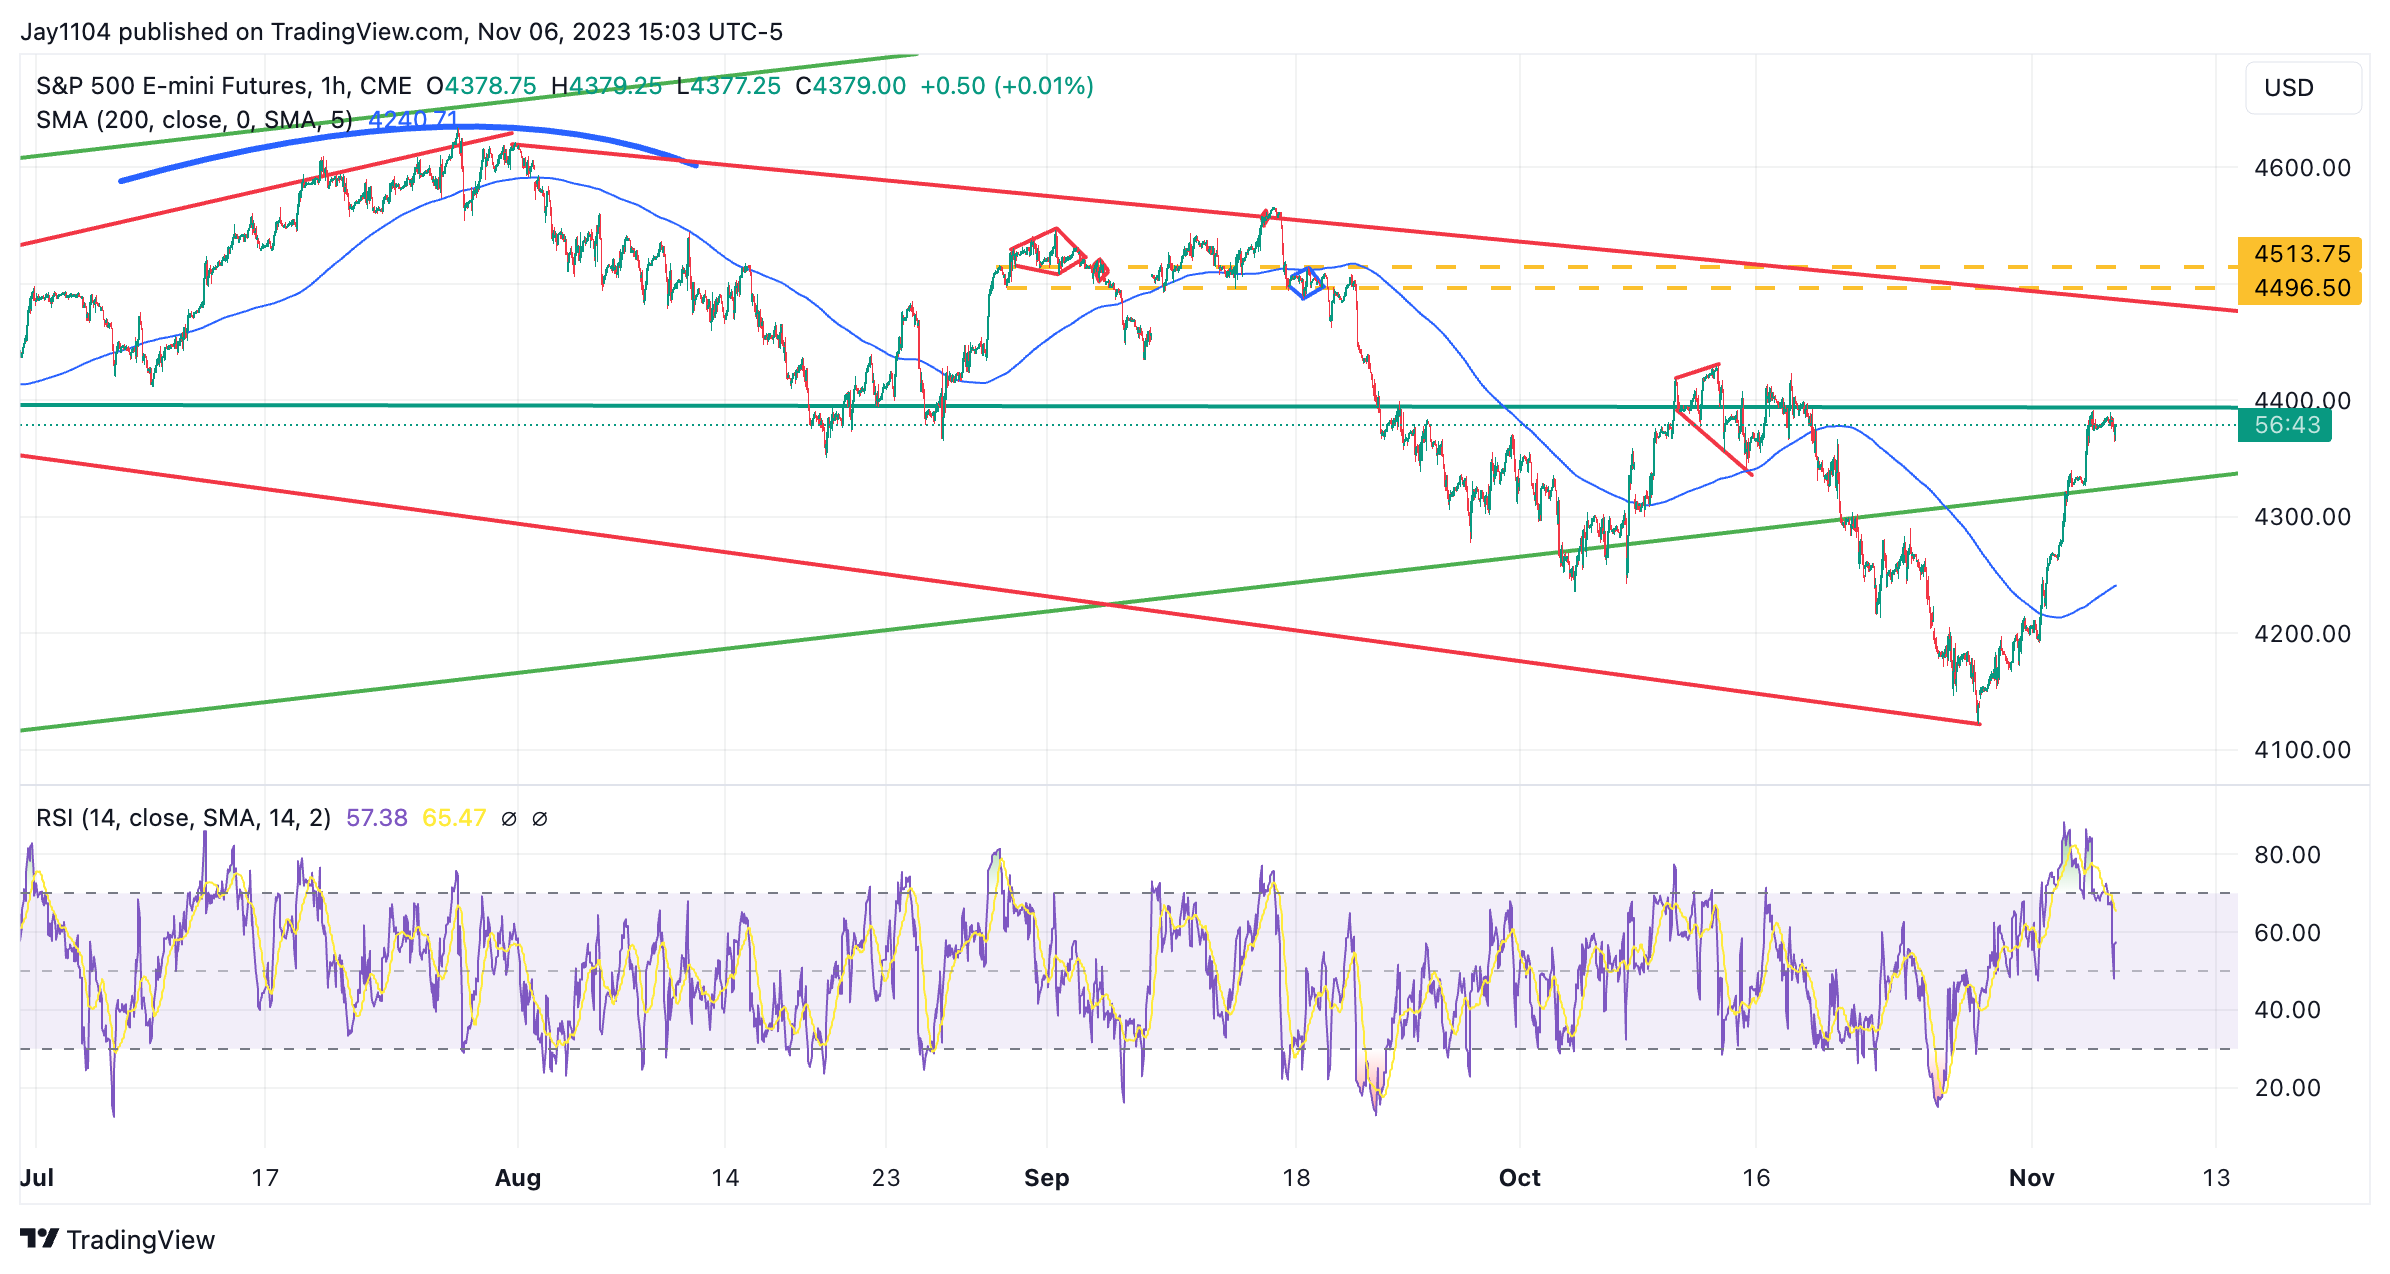Click the 23 date label on time axis

coord(886,1178)
